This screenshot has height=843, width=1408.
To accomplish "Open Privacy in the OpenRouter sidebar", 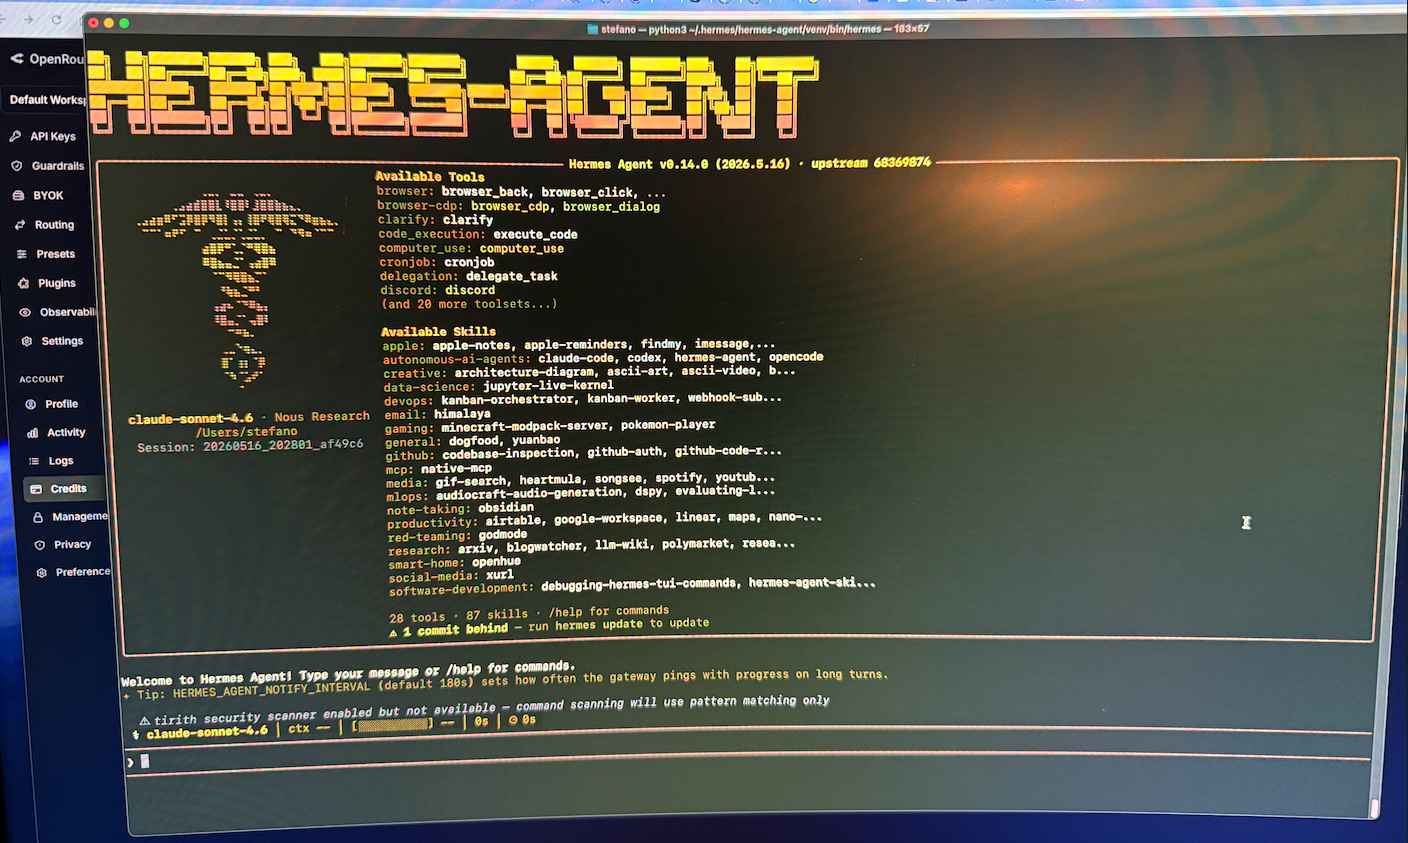I will 63,545.
